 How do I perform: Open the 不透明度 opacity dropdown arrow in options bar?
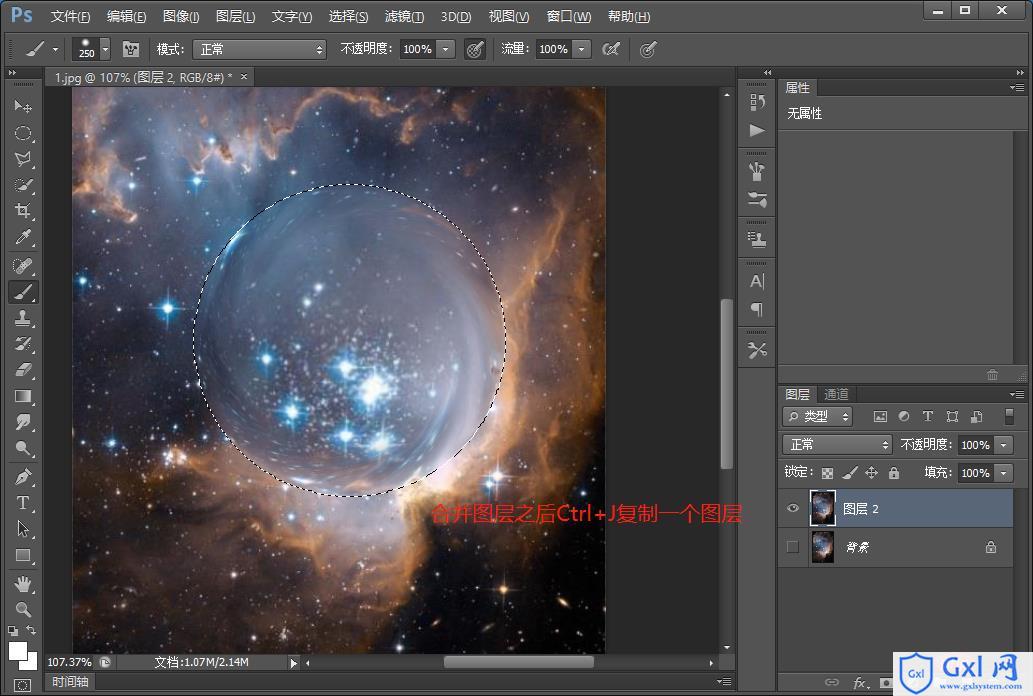[446, 49]
